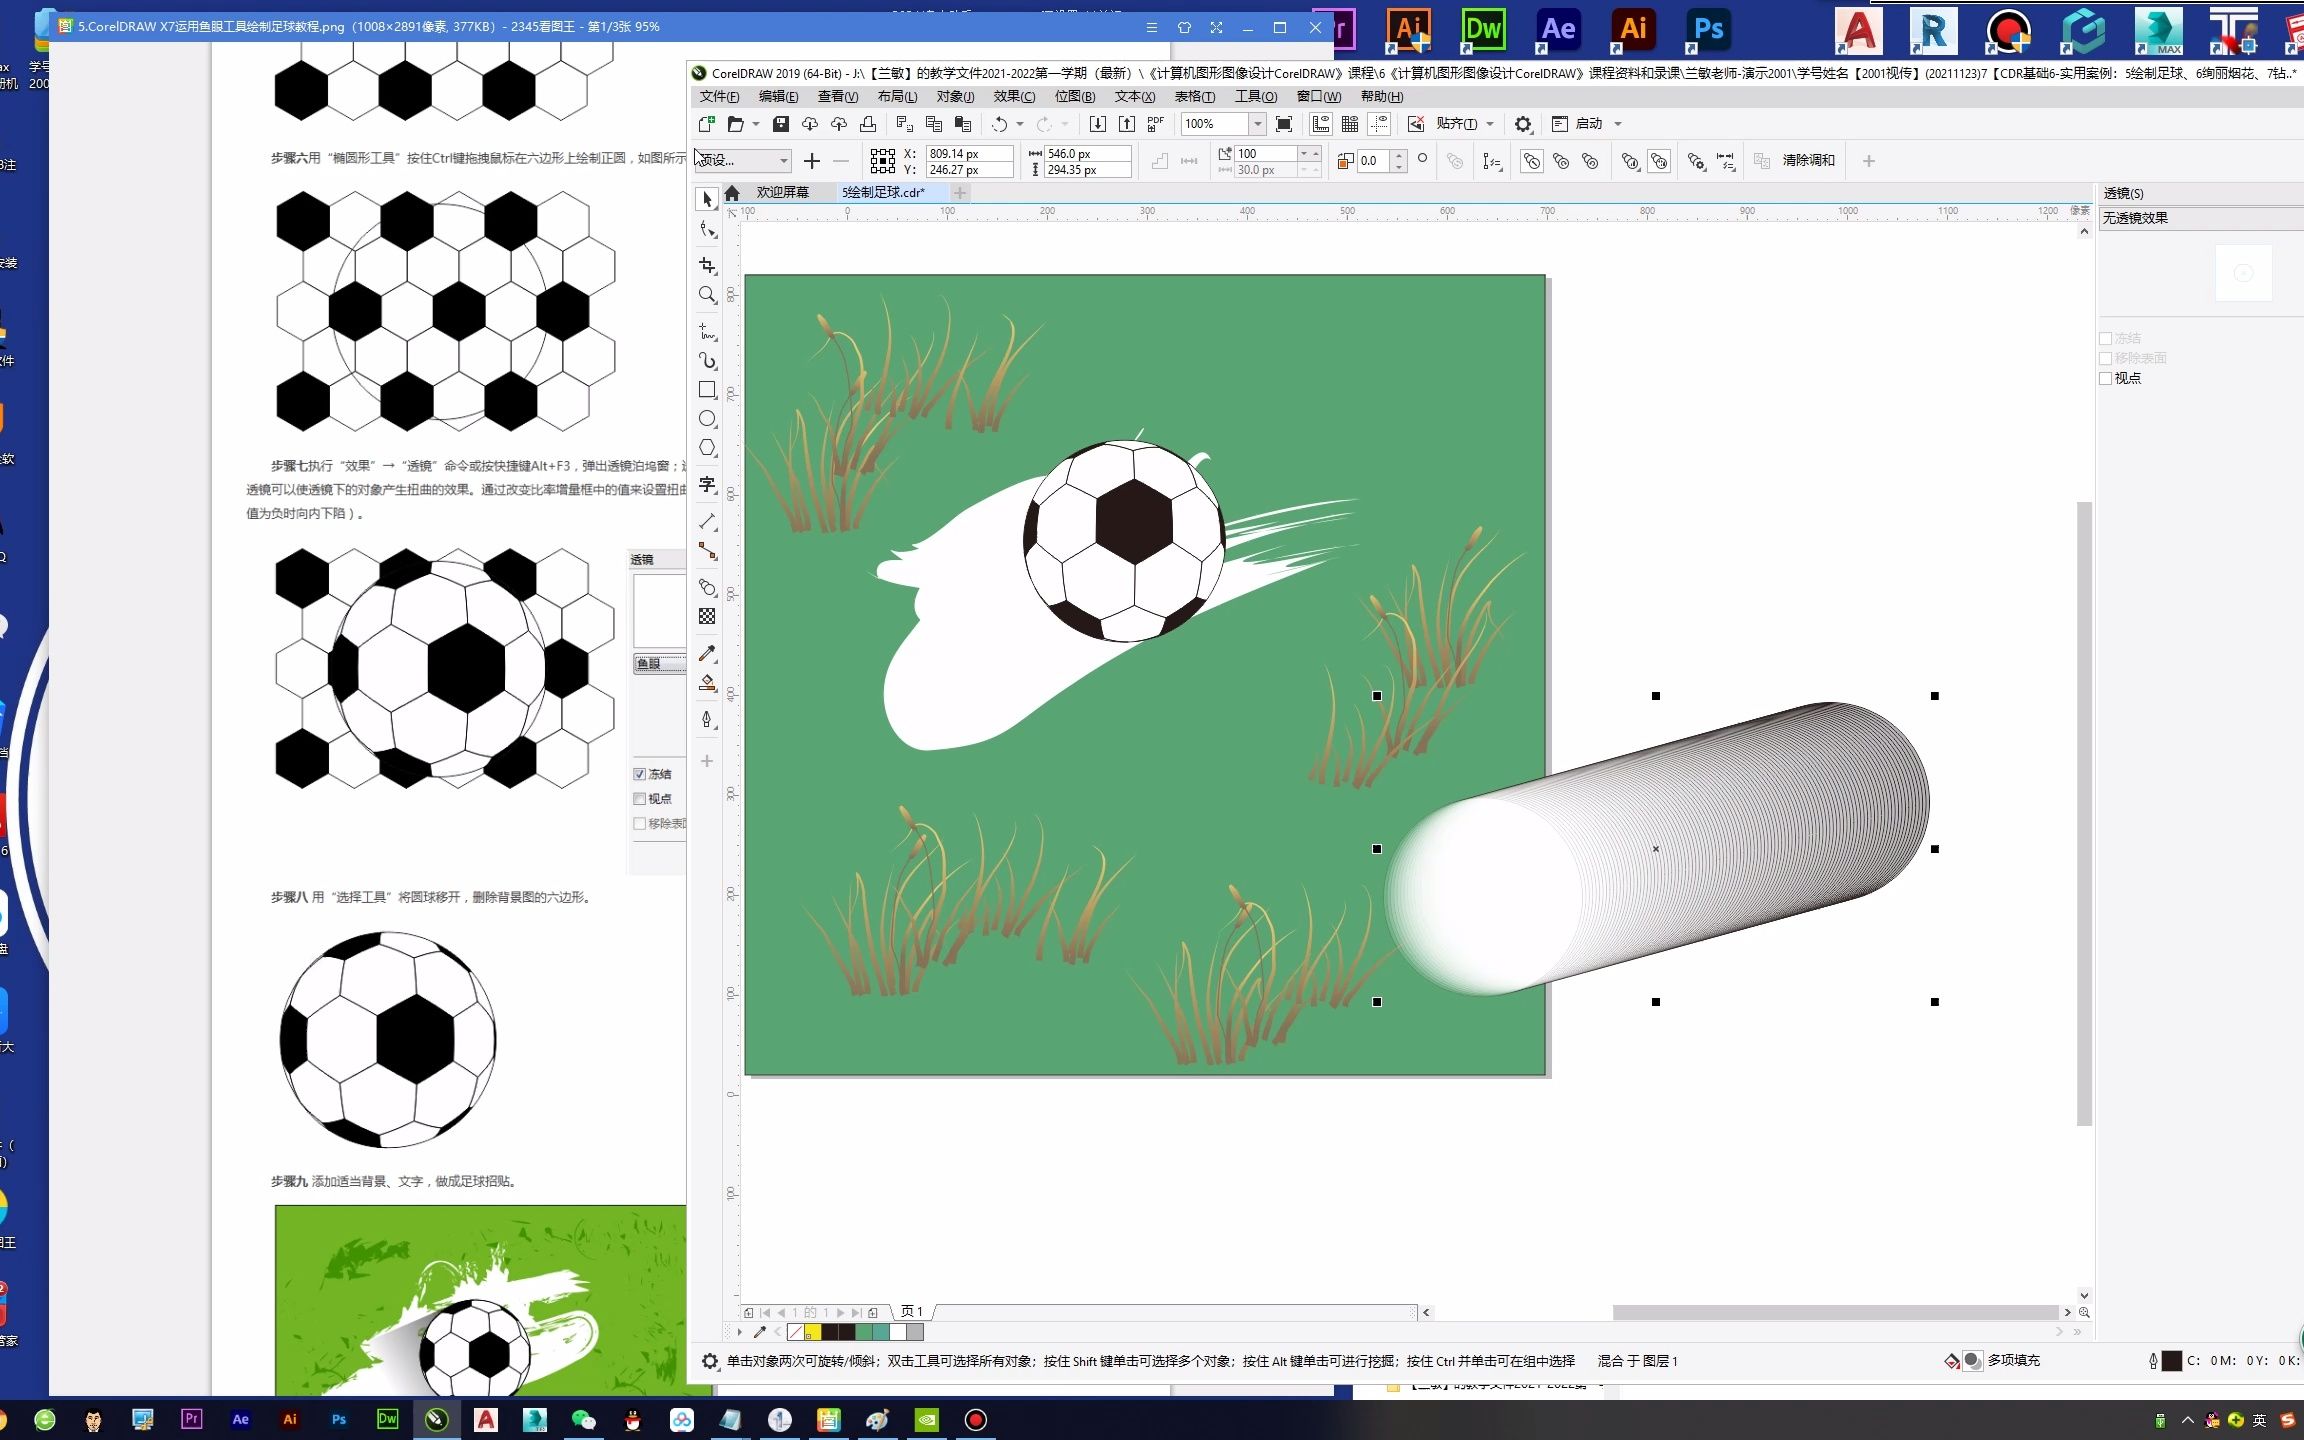
Task: Expand the 启动 launch dropdown arrow
Action: point(1618,124)
